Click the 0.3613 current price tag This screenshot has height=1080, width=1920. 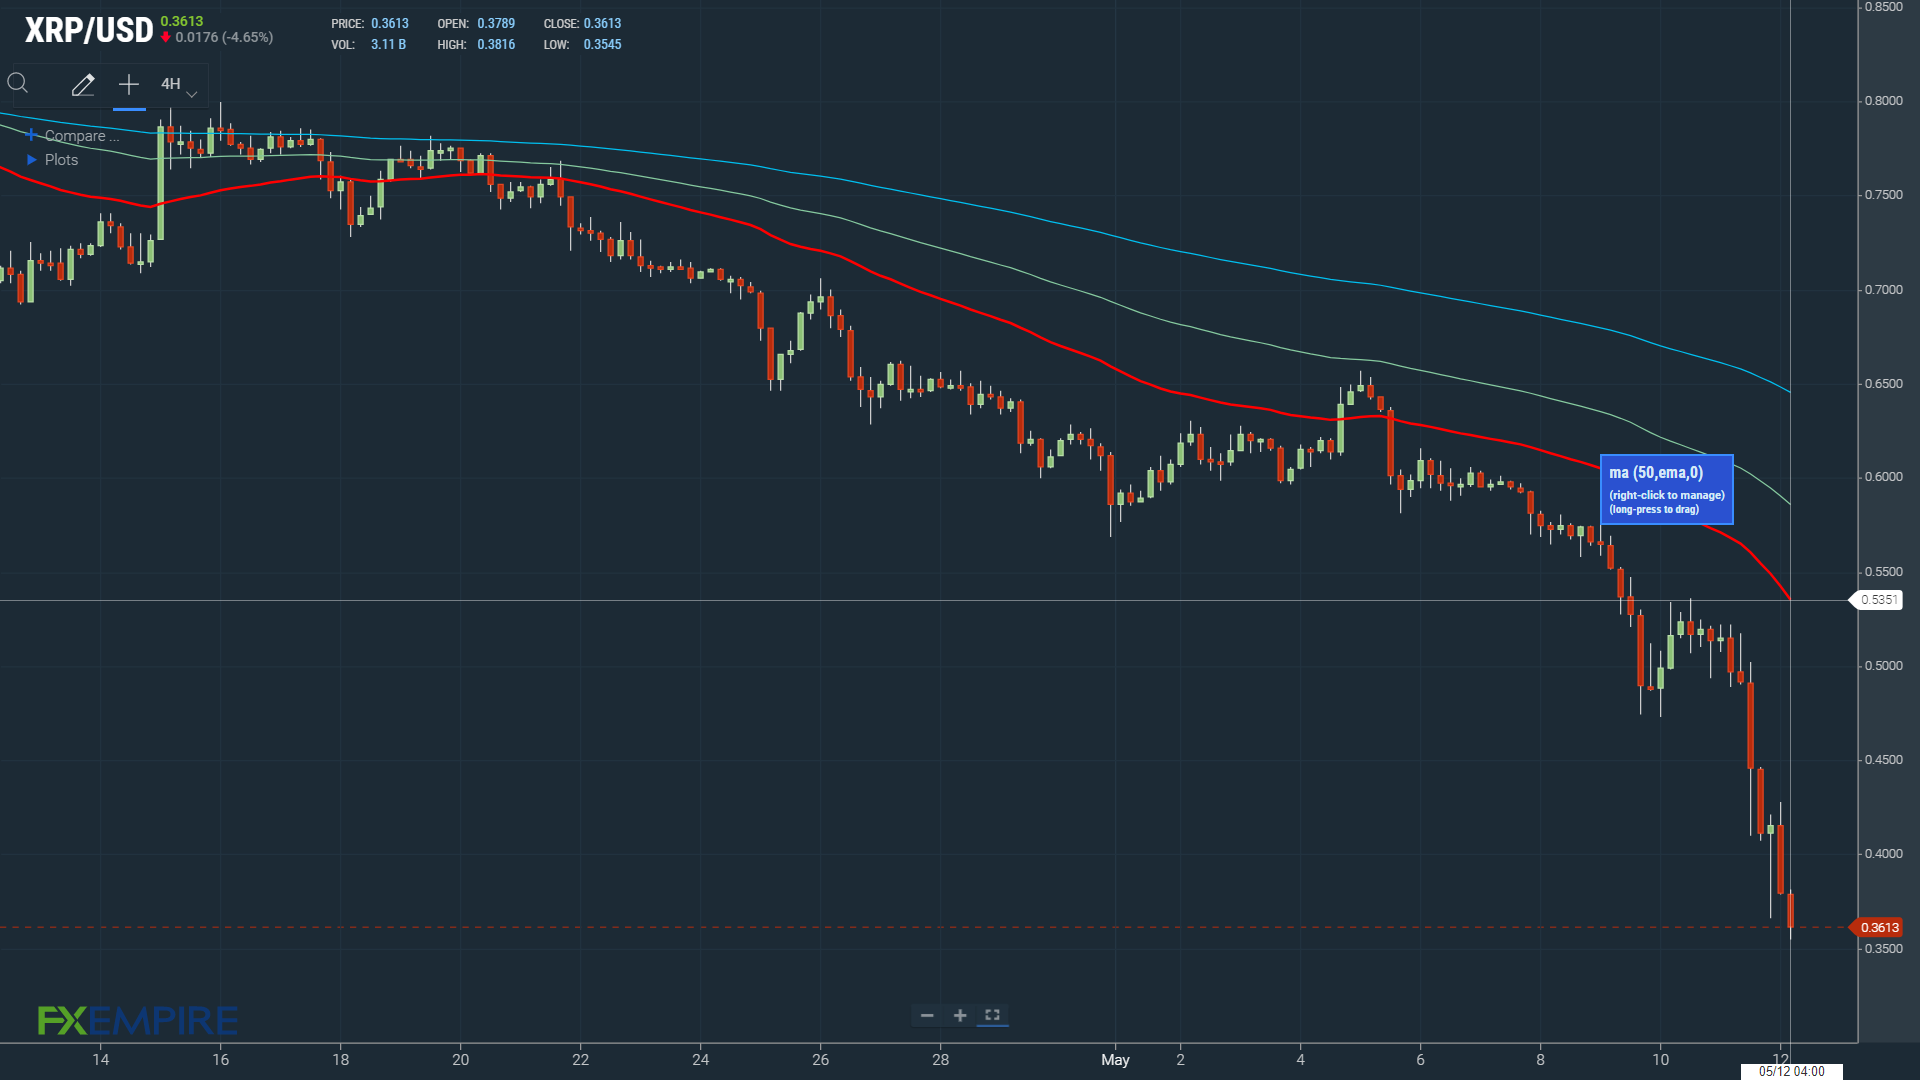coord(1878,928)
